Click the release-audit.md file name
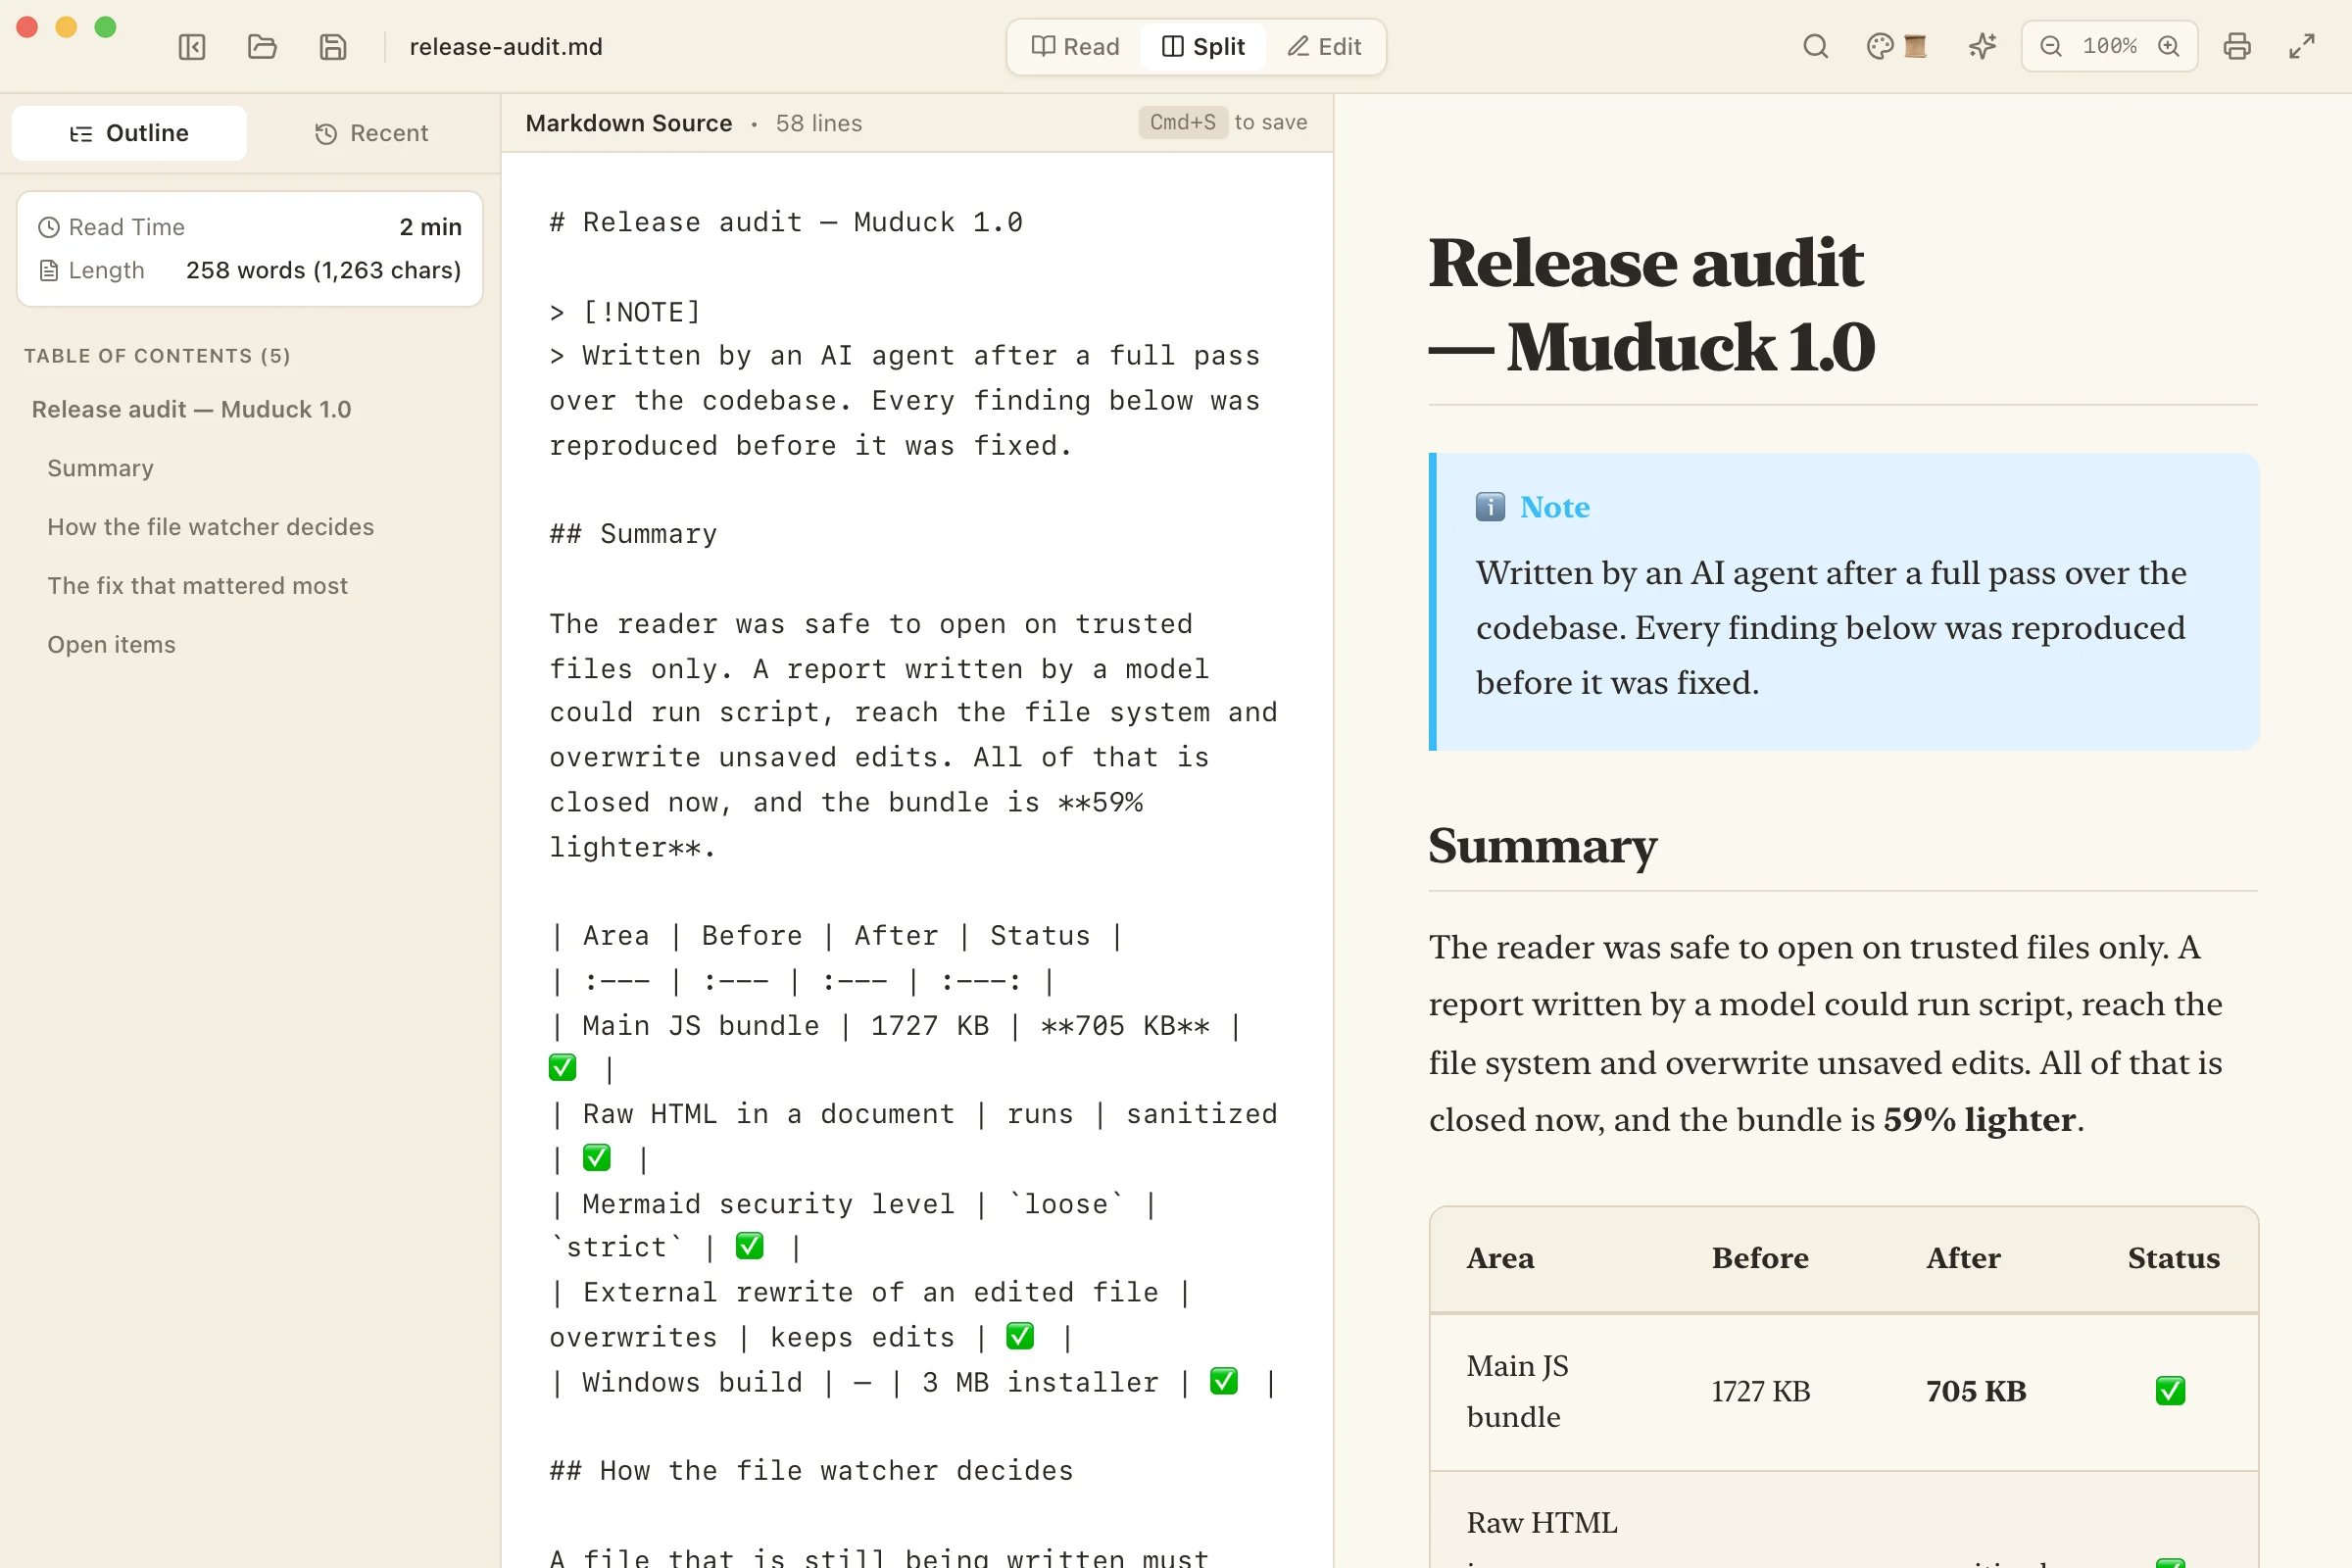This screenshot has width=2352, height=1568. pyautogui.click(x=506, y=47)
